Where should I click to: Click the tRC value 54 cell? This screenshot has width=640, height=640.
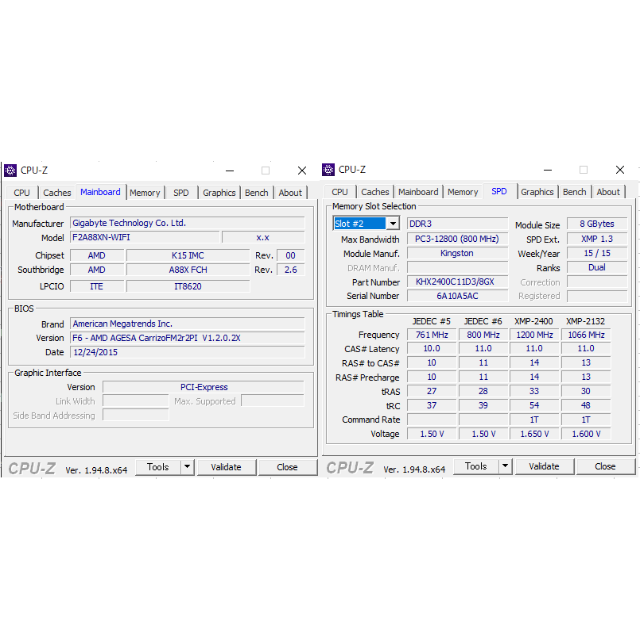pyautogui.click(x=534, y=405)
